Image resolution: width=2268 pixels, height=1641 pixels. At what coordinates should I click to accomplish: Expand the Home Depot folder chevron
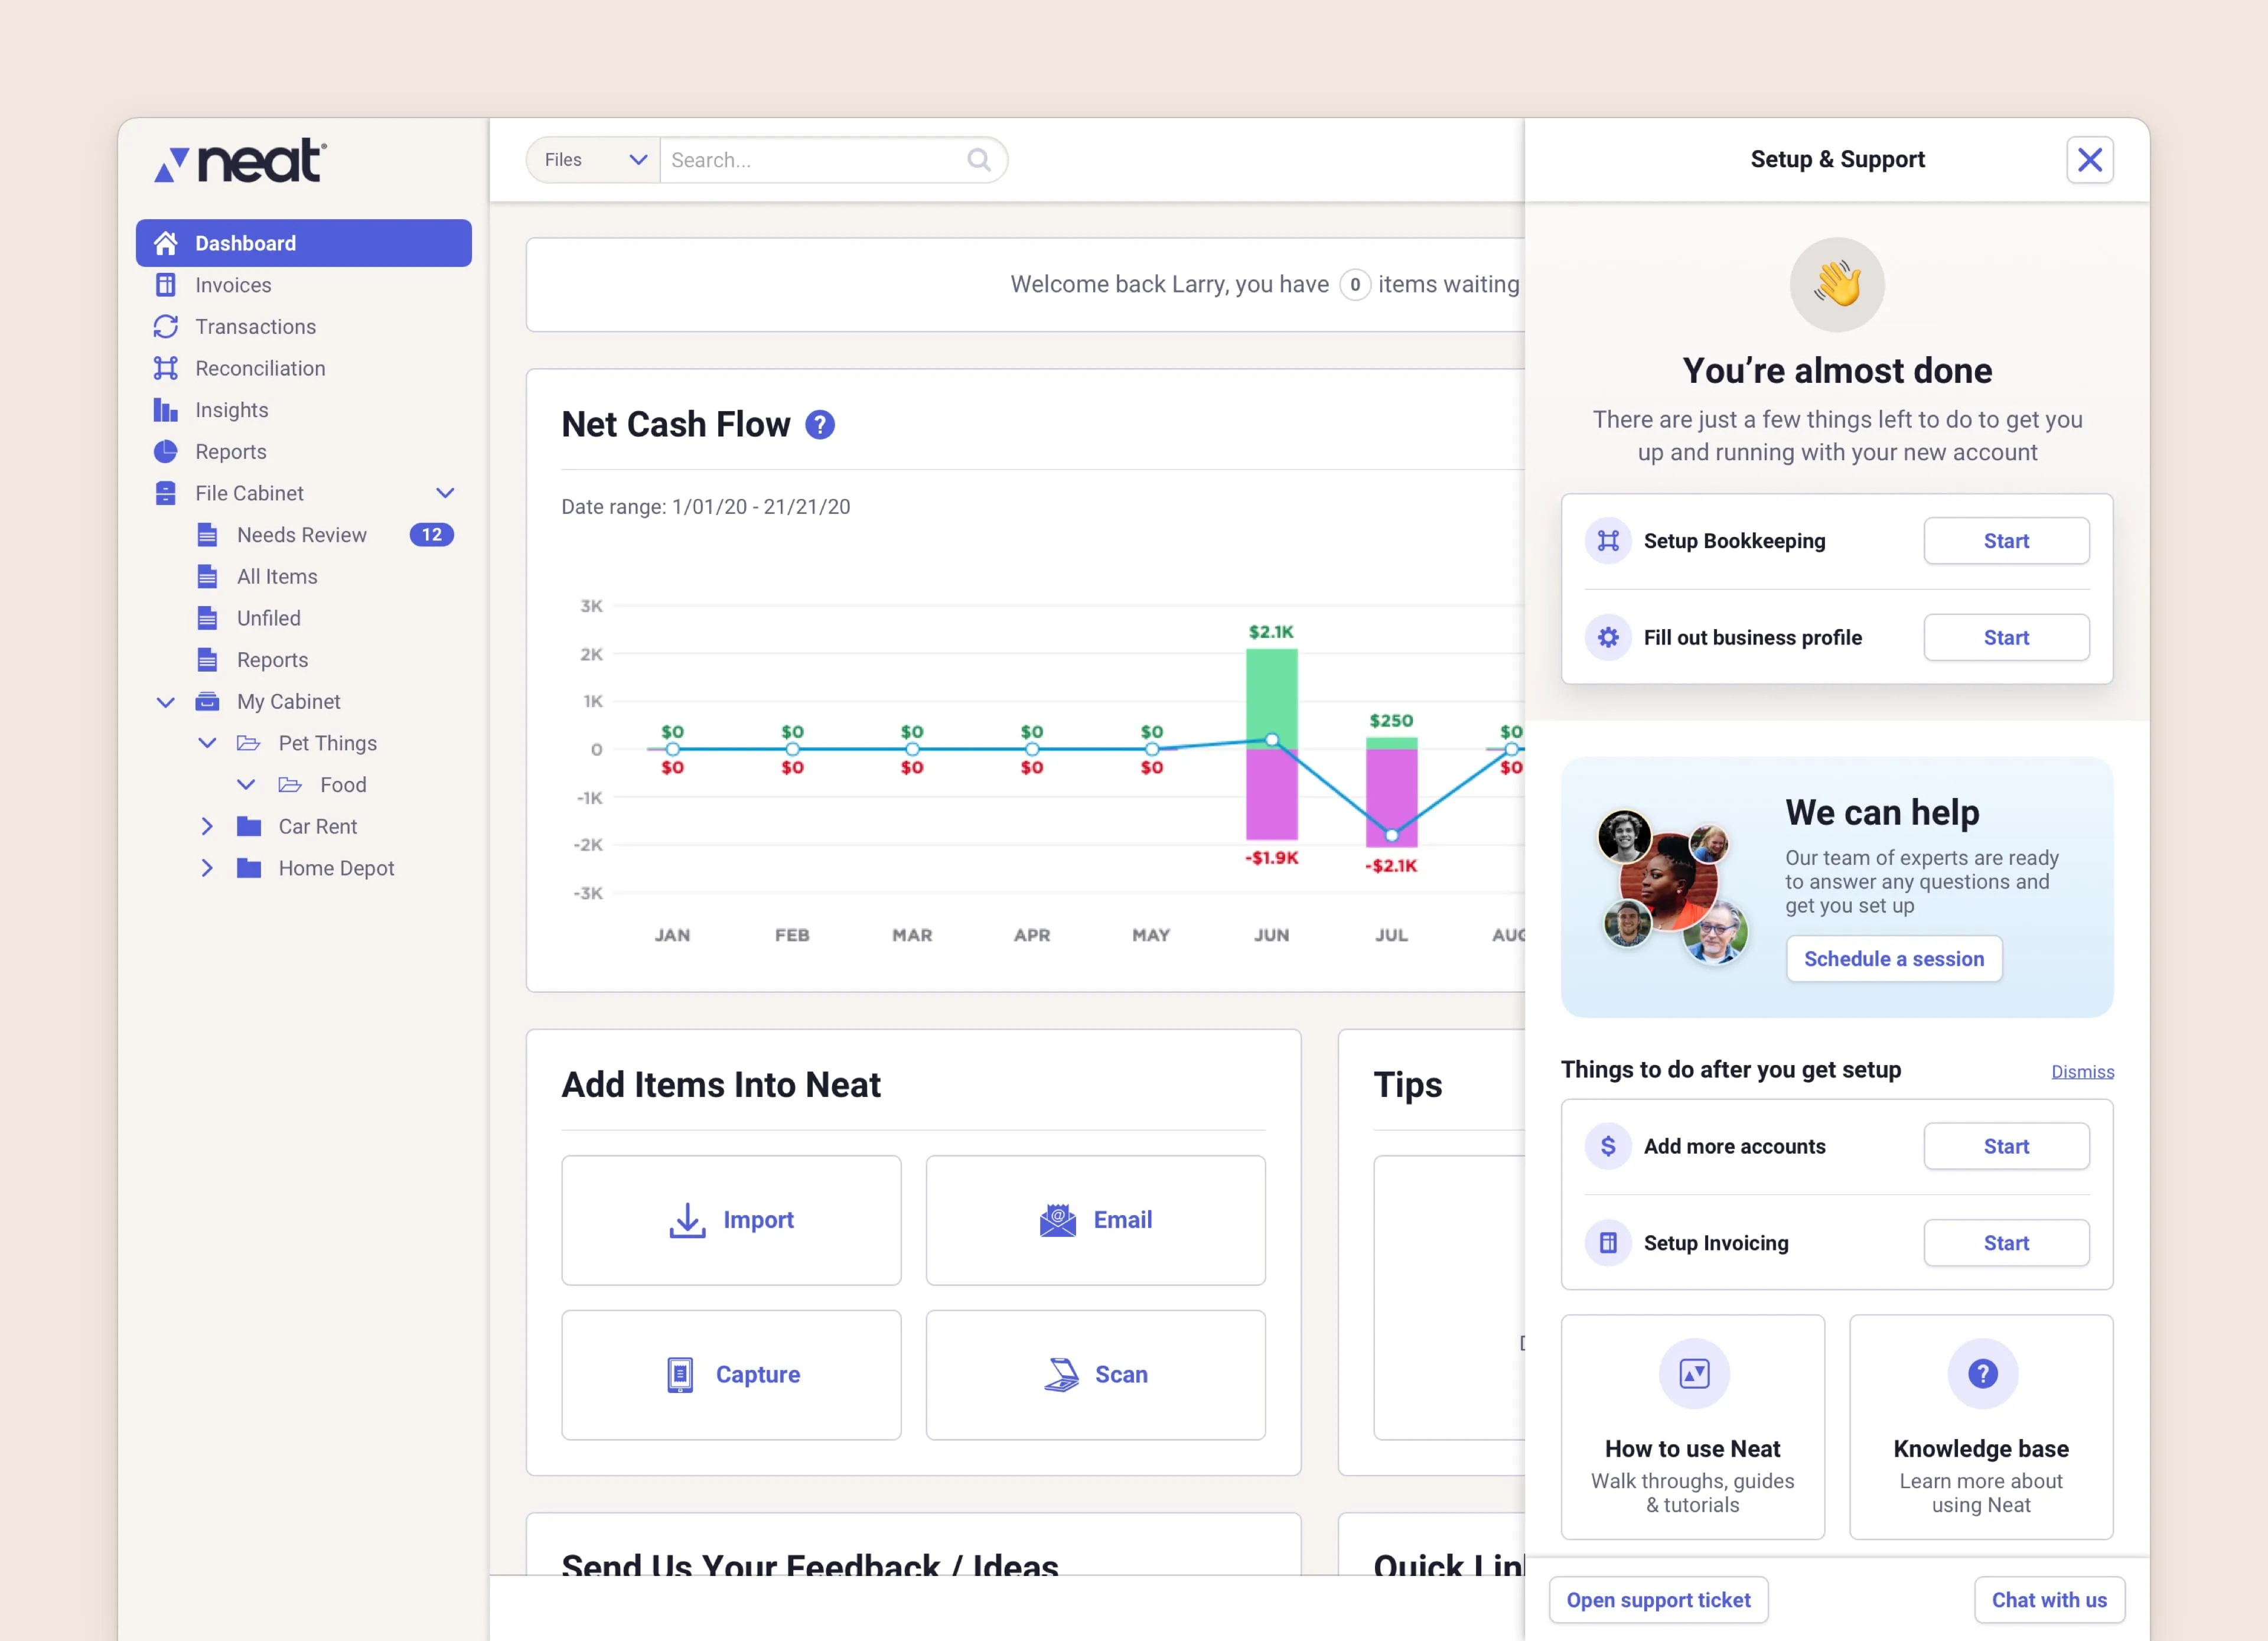click(207, 868)
